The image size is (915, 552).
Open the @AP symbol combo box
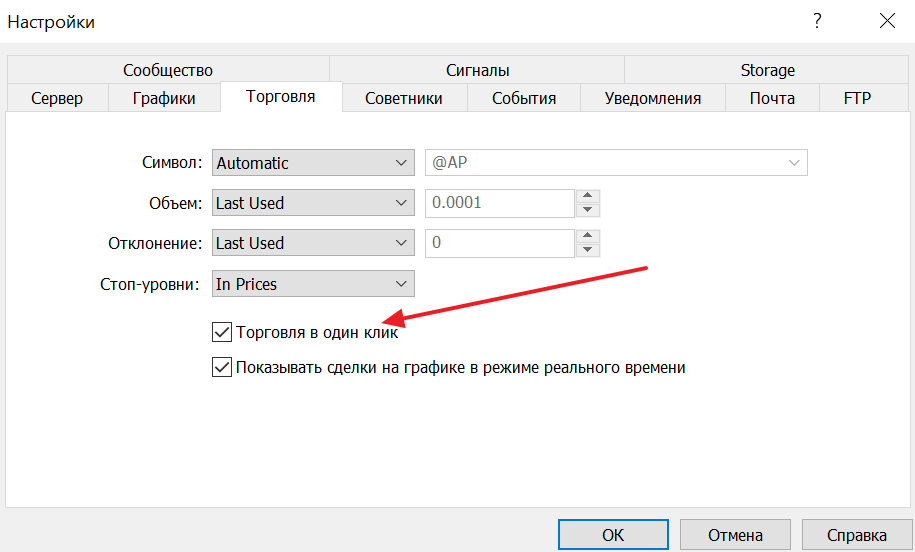coord(616,163)
